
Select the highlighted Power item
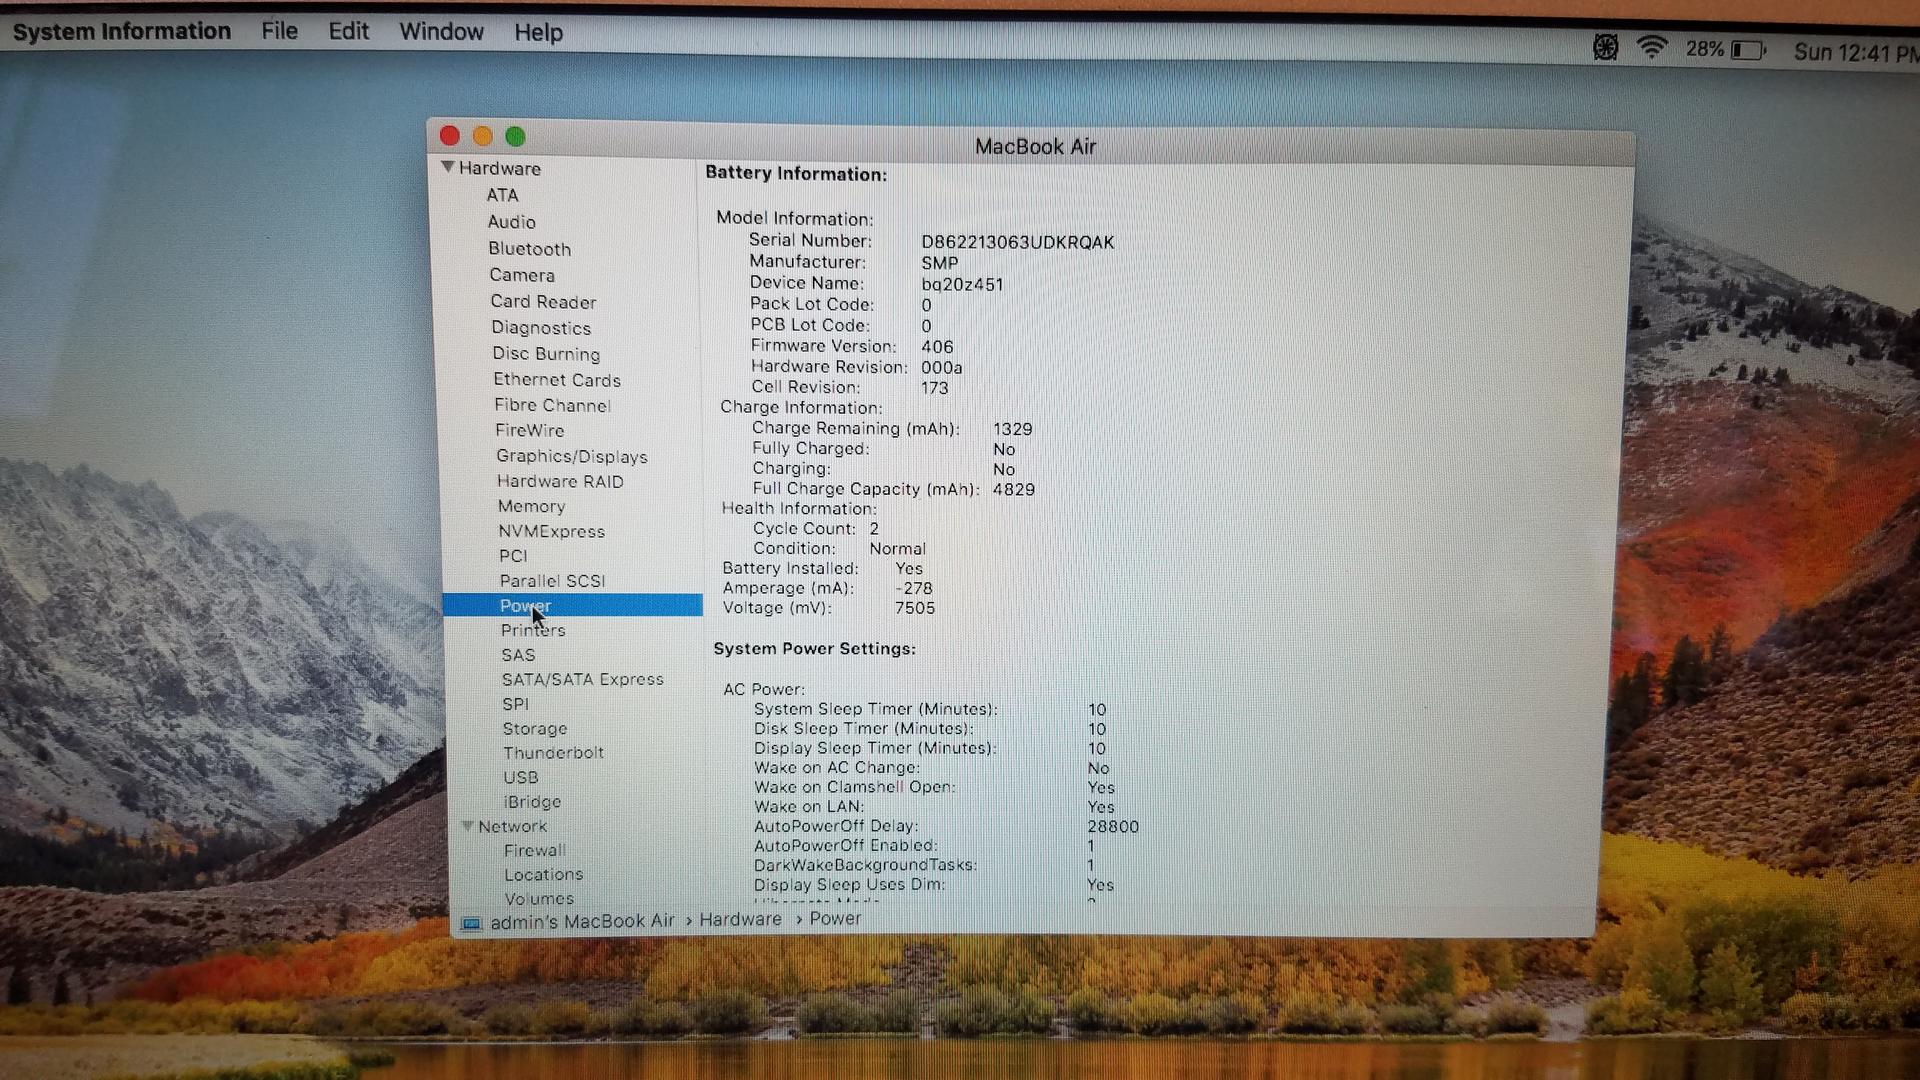[x=572, y=605]
